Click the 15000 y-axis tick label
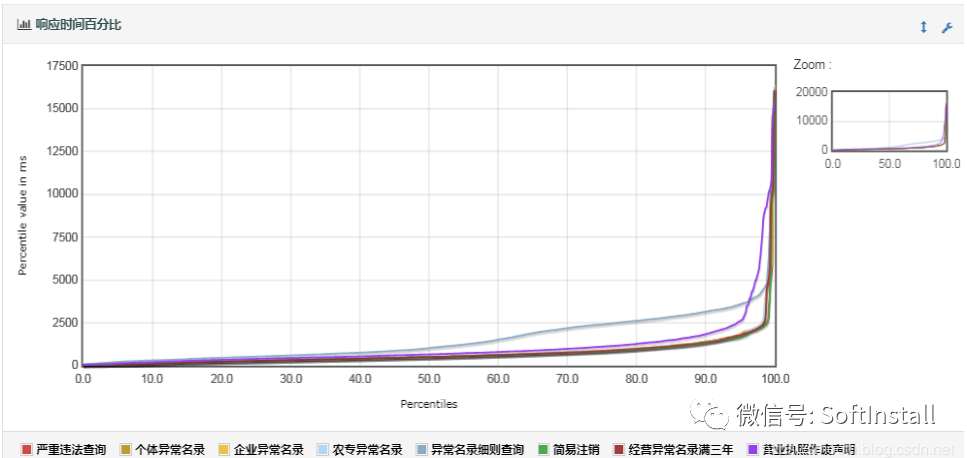The image size is (967, 458). pos(63,108)
